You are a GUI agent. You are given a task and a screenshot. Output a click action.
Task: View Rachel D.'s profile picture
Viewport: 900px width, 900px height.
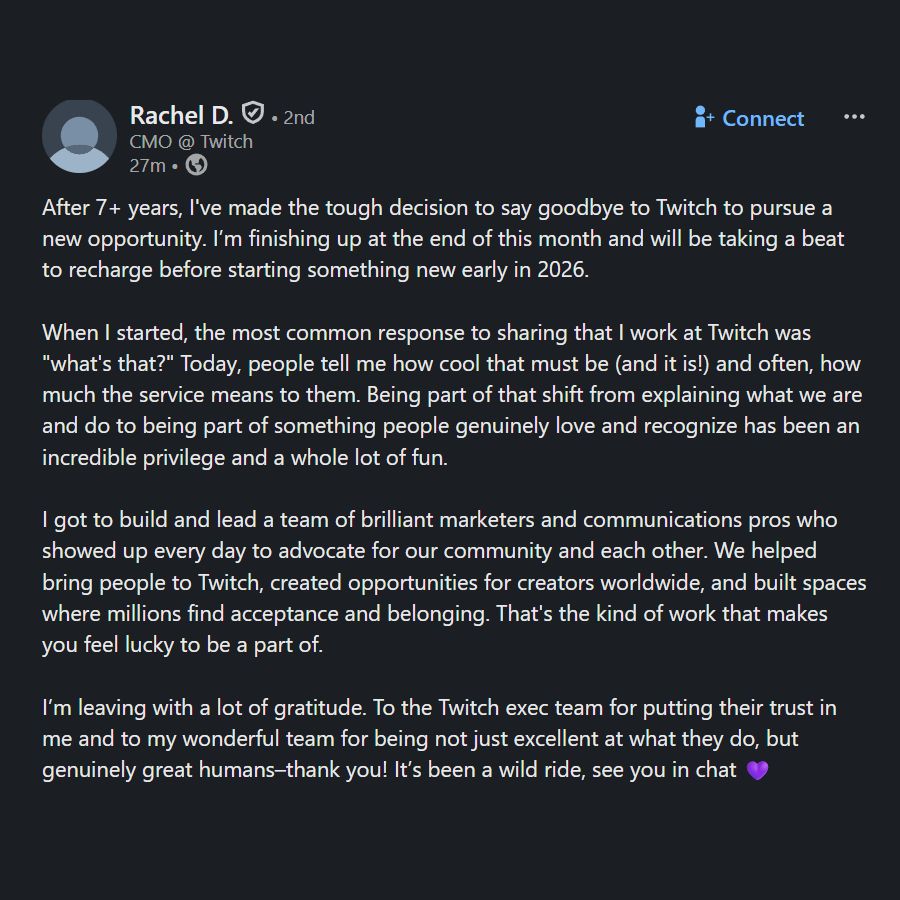click(x=79, y=135)
